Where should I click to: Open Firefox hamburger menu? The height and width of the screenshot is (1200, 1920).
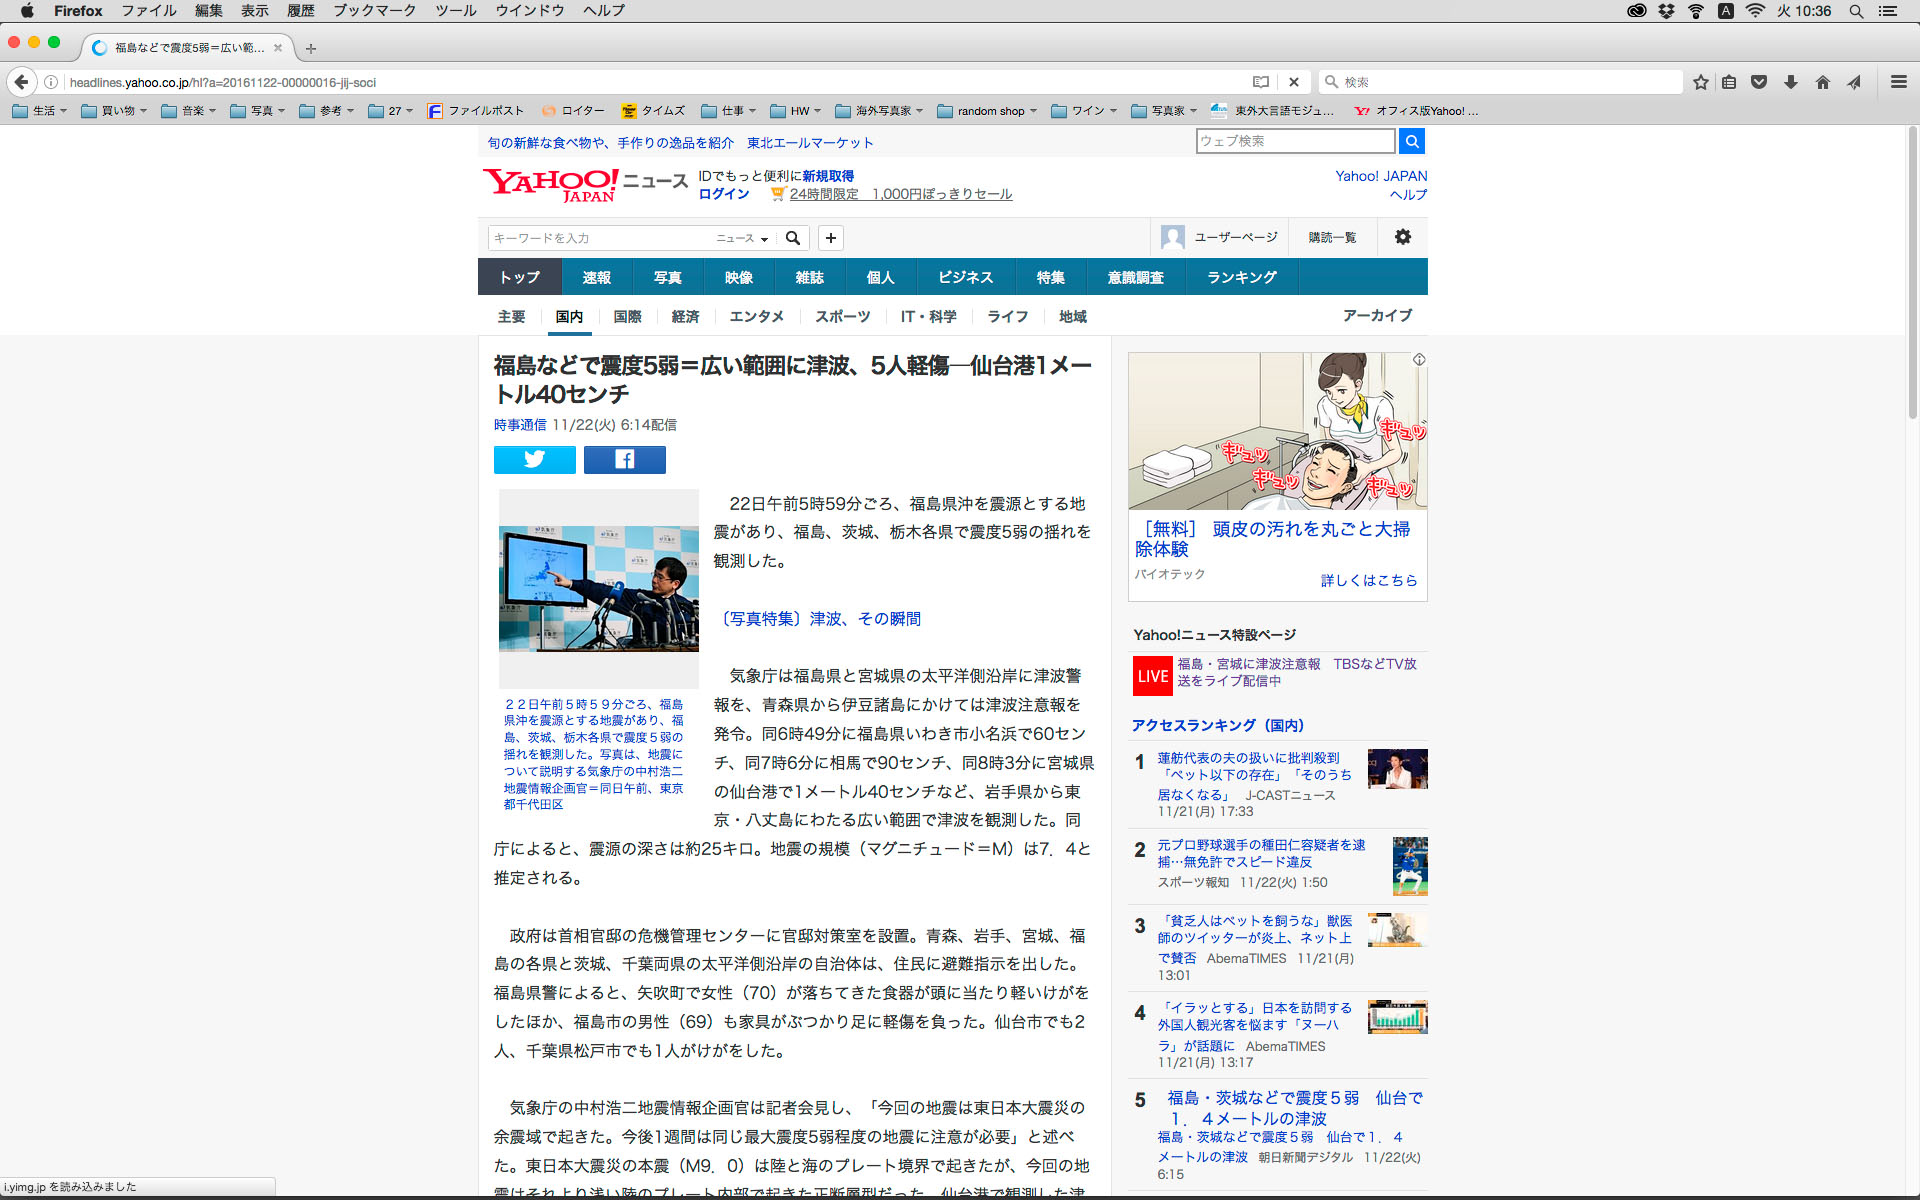pos(1898,82)
